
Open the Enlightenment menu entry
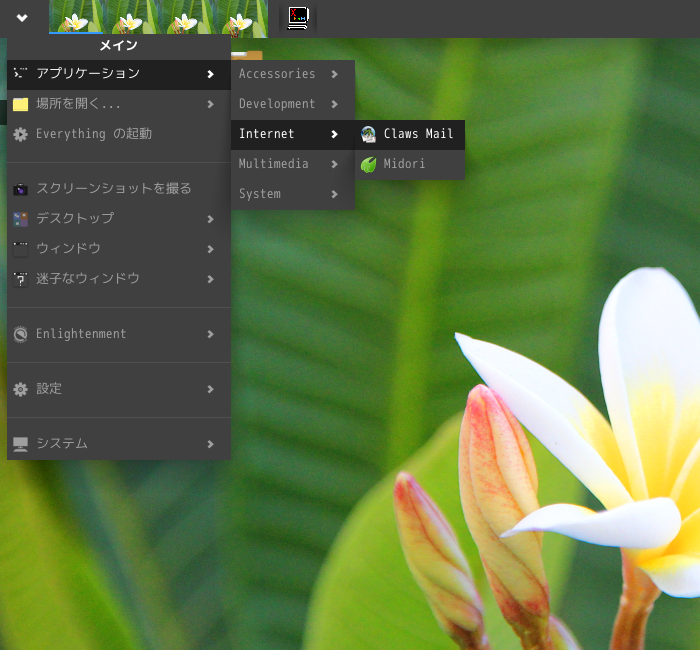pyautogui.click(x=119, y=334)
